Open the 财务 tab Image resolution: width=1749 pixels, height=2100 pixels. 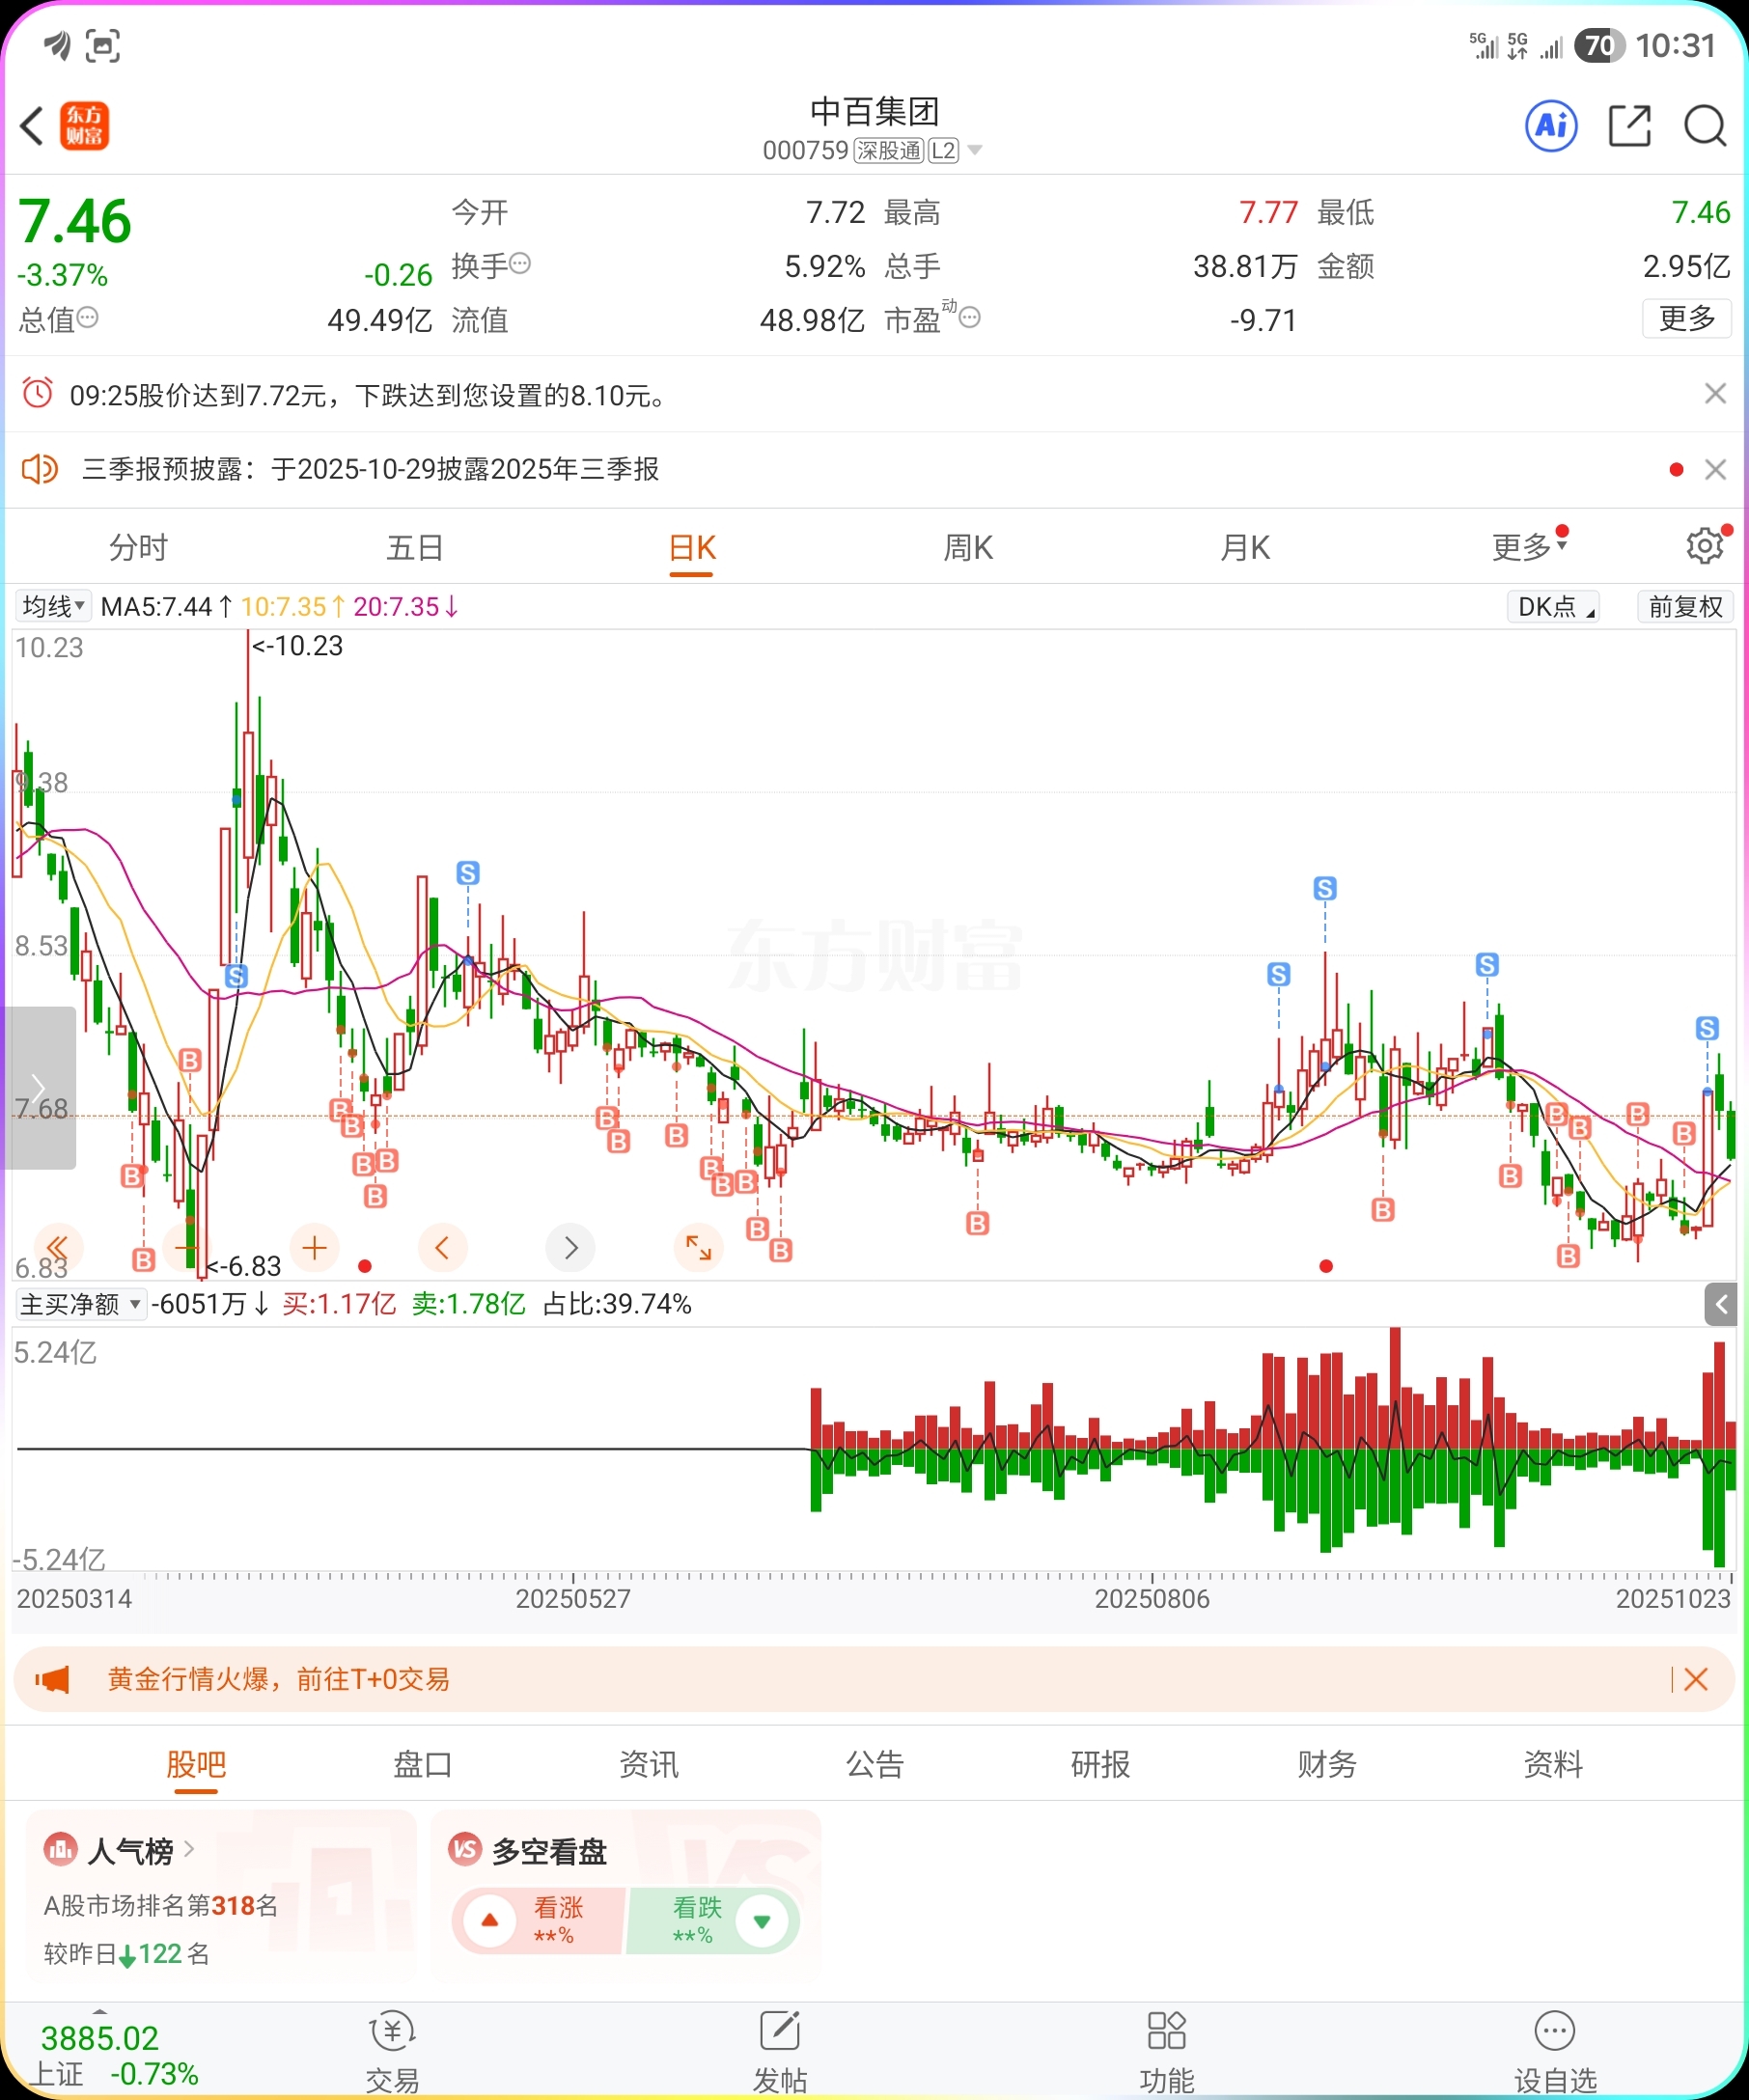[x=1327, y=1764]
